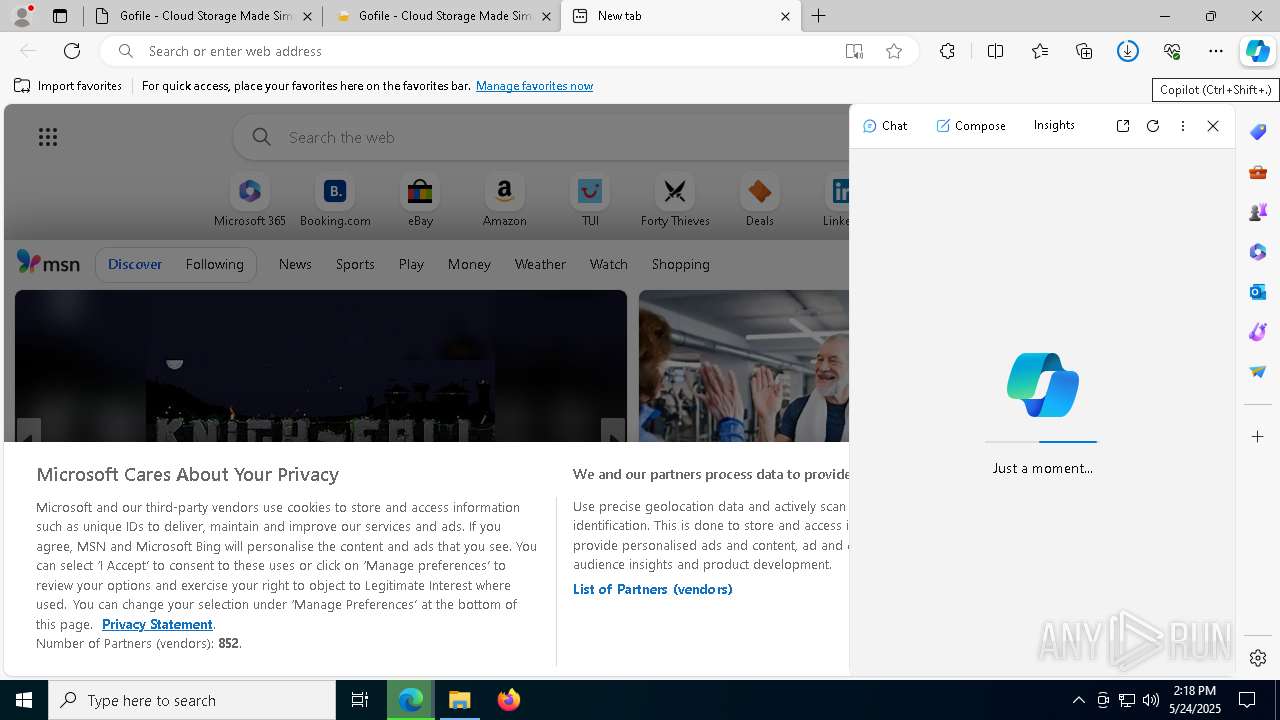Screen dimensions: 1280x720
Task: Add a new sidebar app with plus
Action: [1258, 437]
